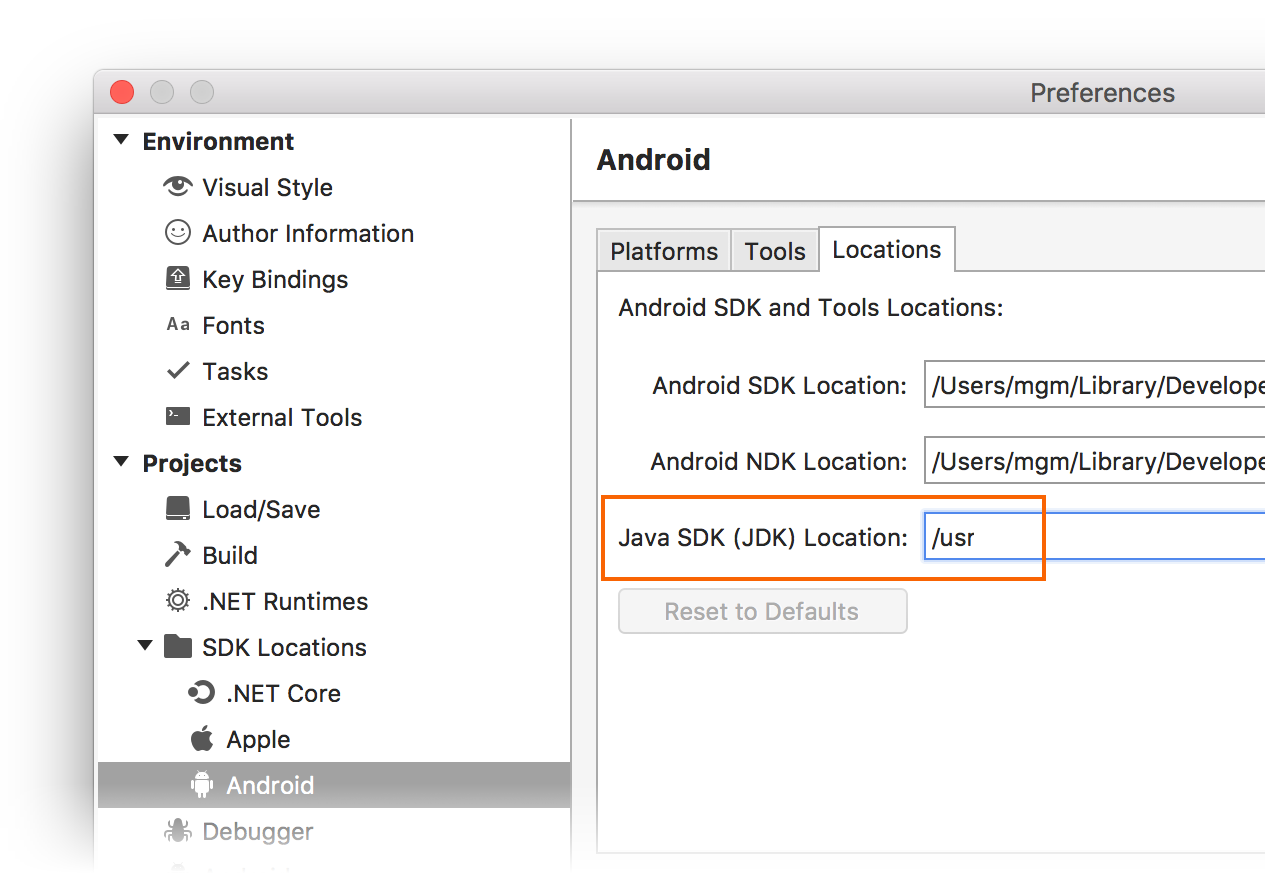Open Debugger settings via bug icon
1265x878 pixels.
[x=178, y=831]
